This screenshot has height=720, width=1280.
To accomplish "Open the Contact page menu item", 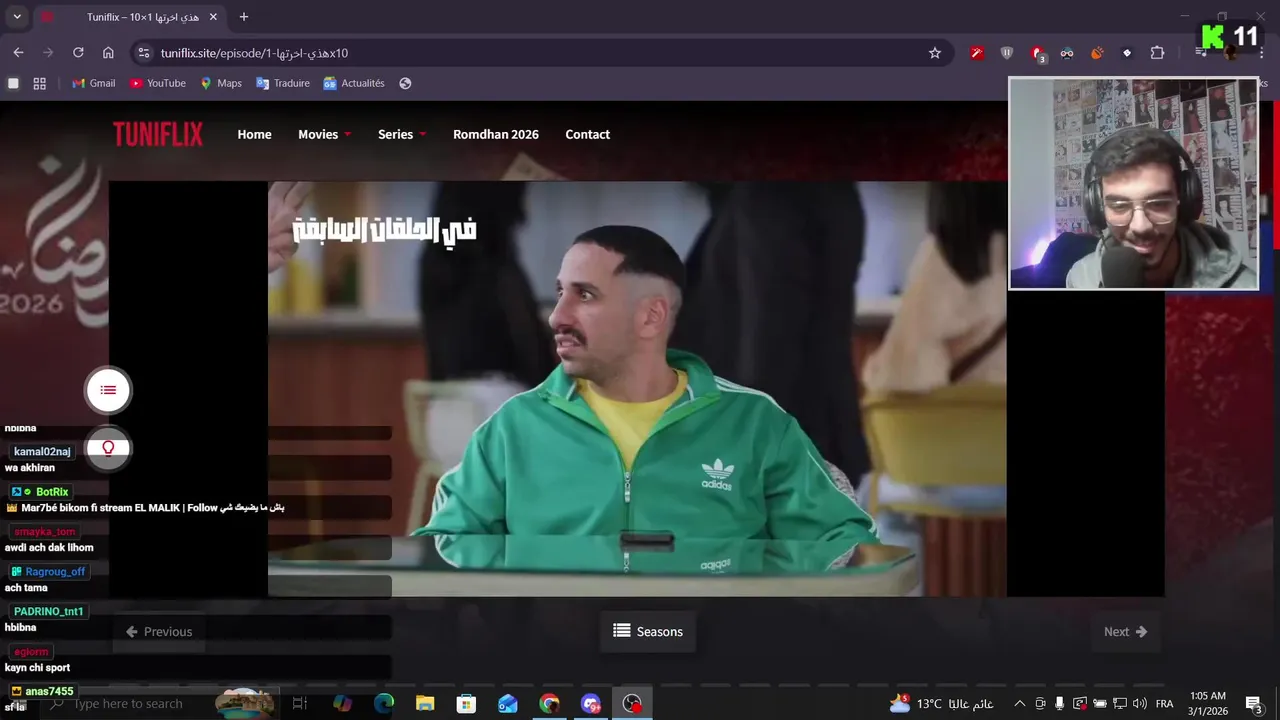I will (587, 134).
